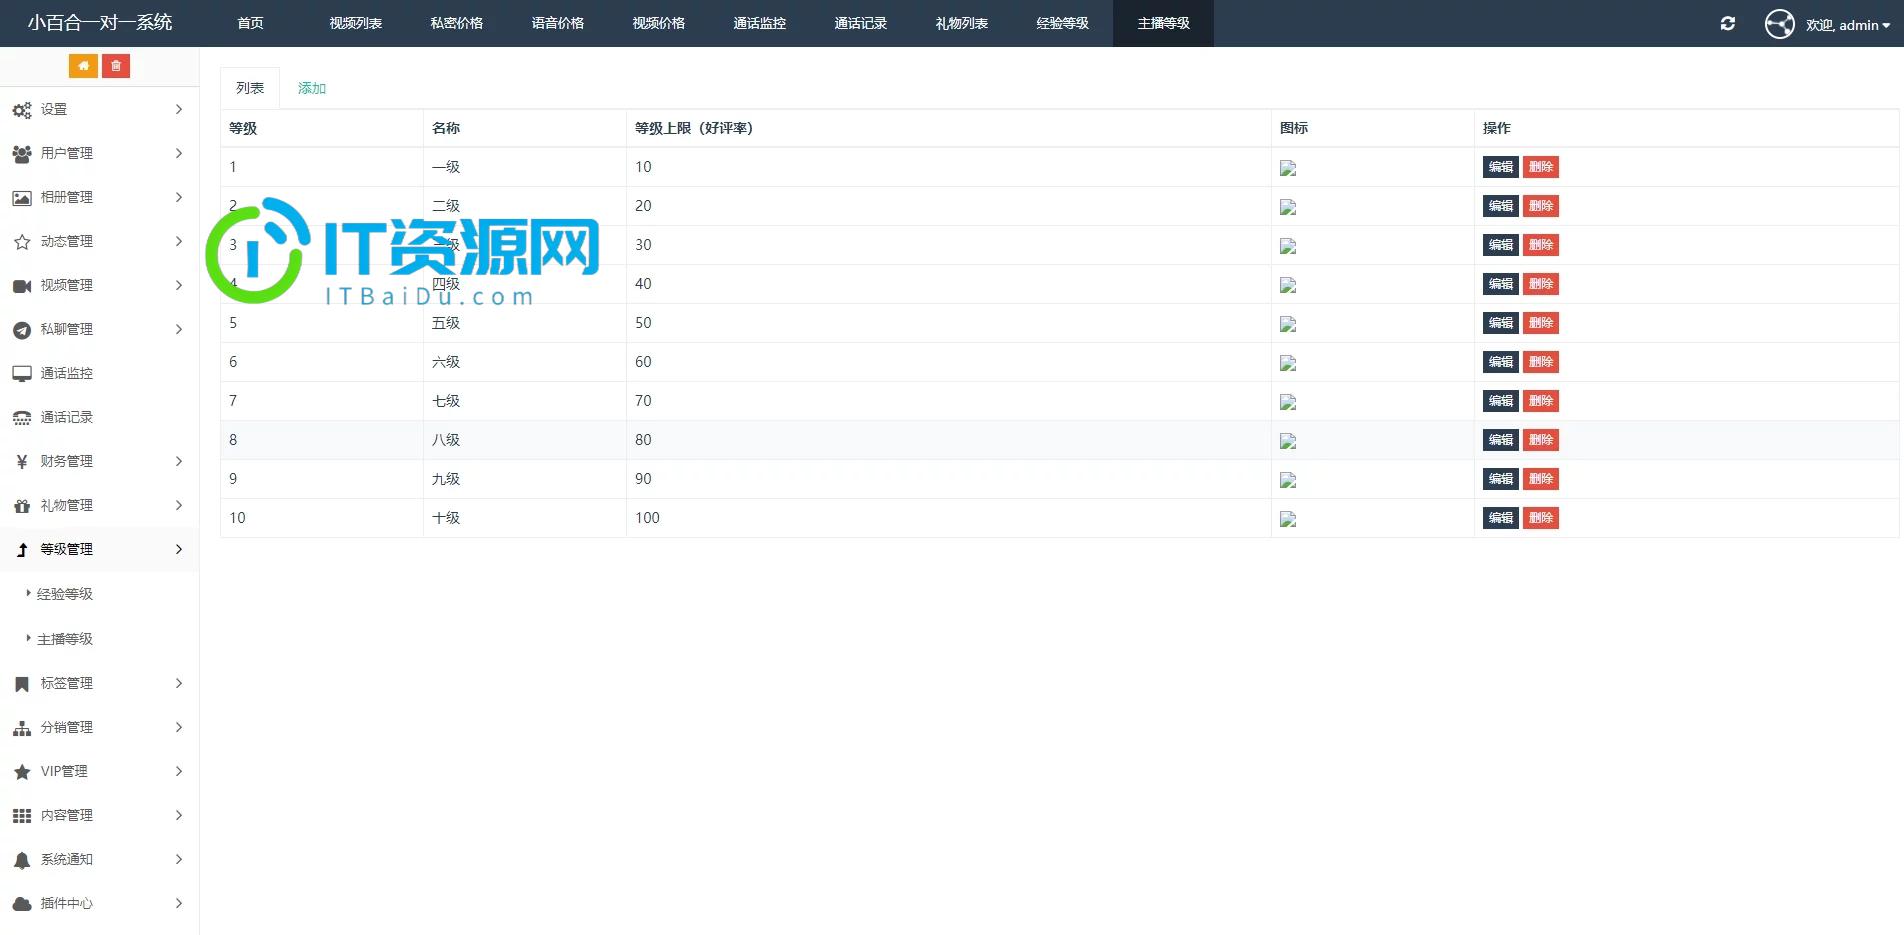Click the broken image icon in row 一级
The width and height of the screenshot is (1904, 935).
1288,168
